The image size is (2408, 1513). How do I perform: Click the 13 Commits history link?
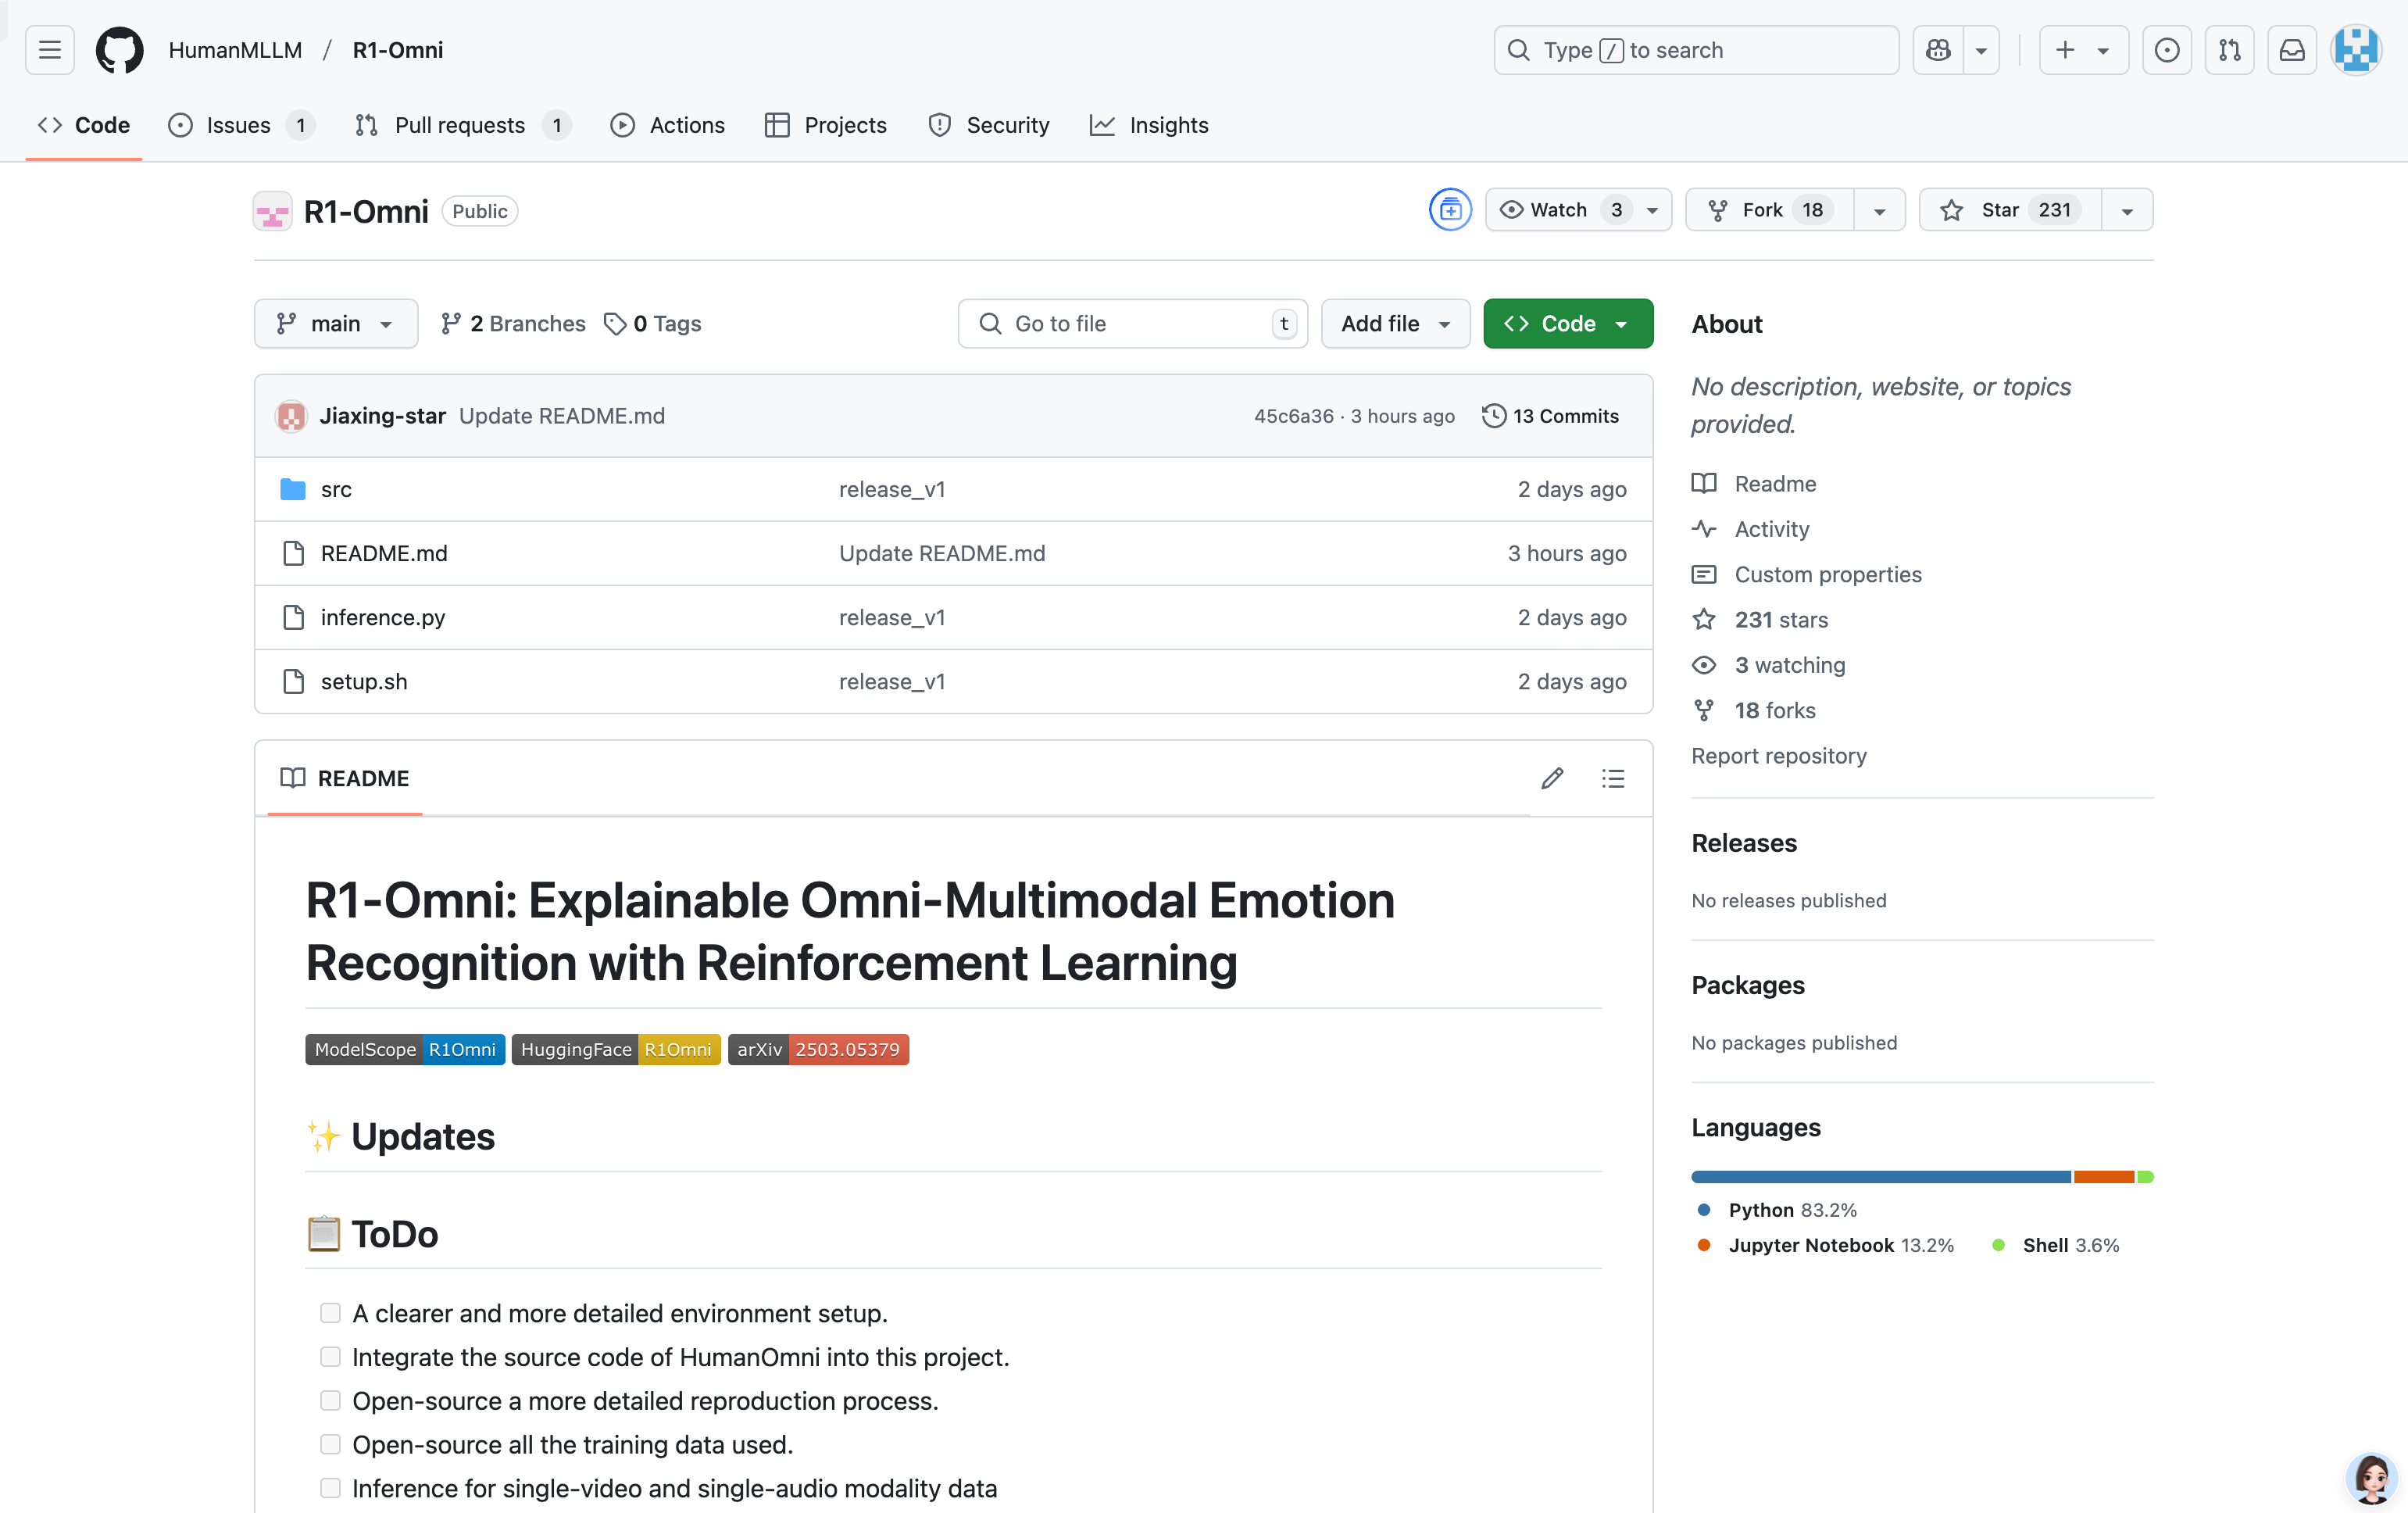coord(1550,416)
